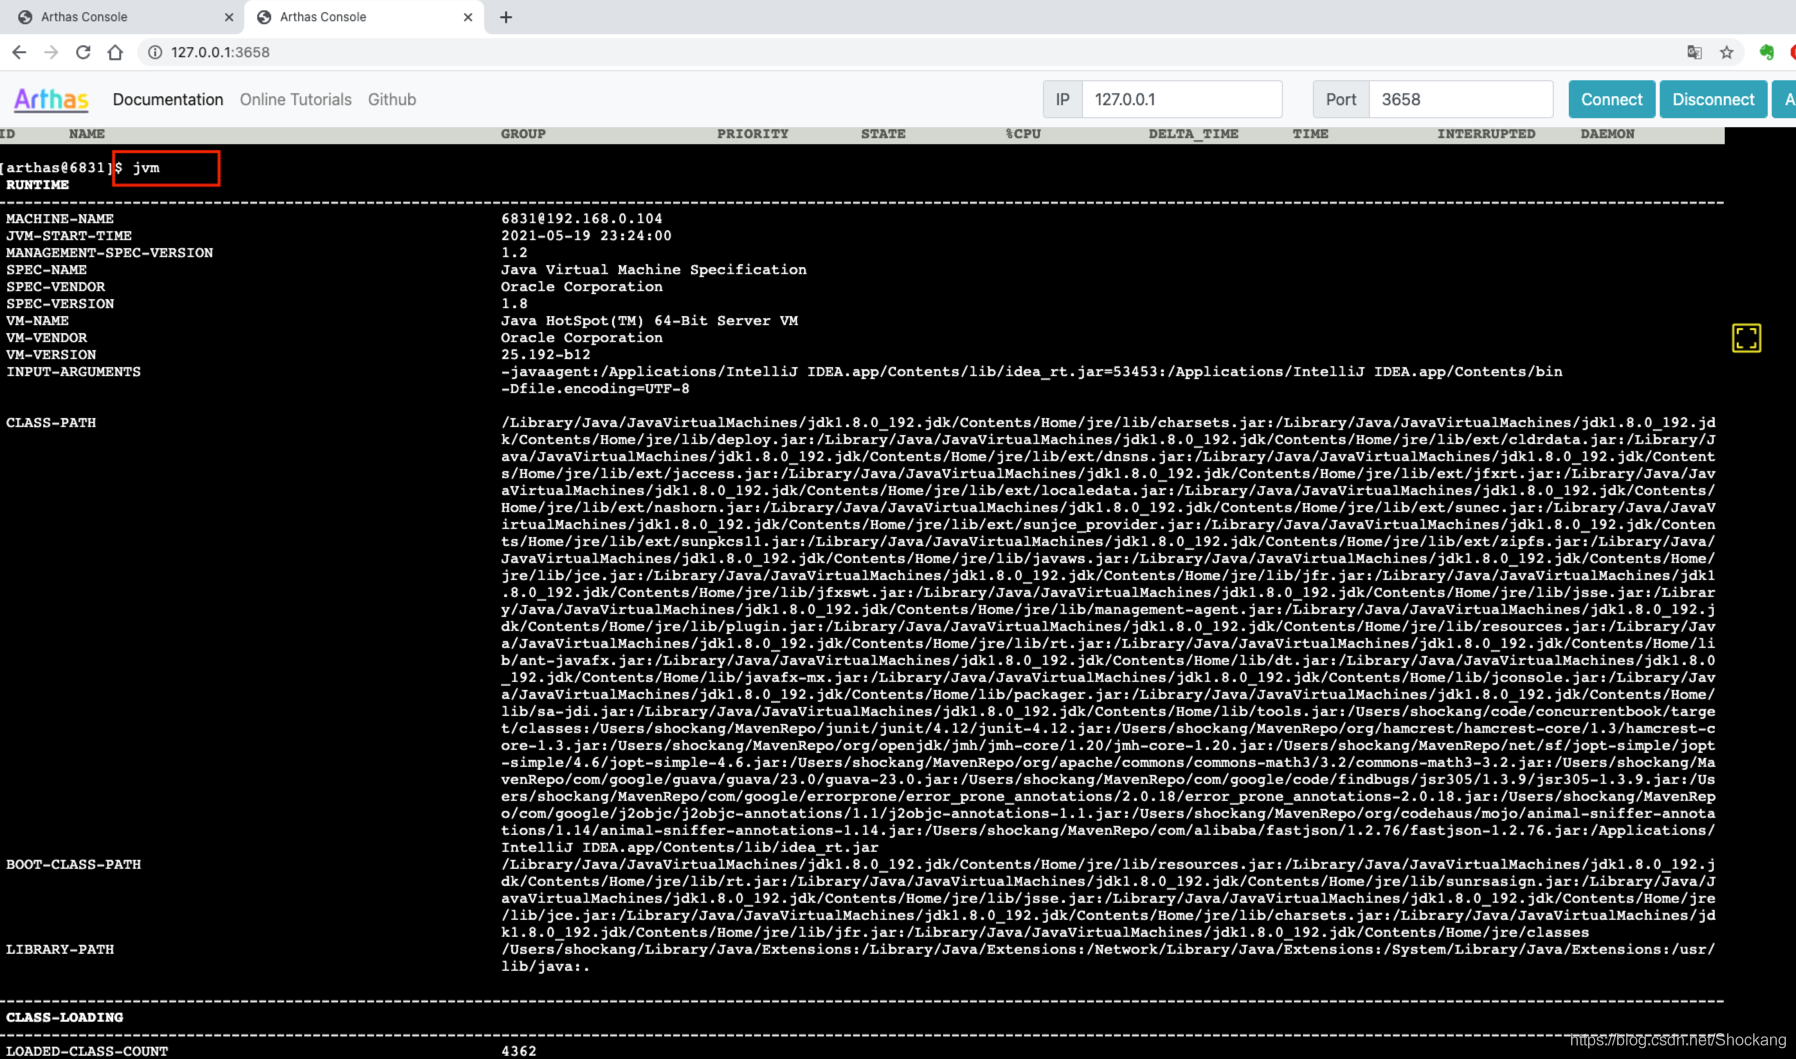1796x1059 pixels.
Task: Click the JVM-START-TIME value 2021-05-19 23:24:00
Action: (586, 236)
